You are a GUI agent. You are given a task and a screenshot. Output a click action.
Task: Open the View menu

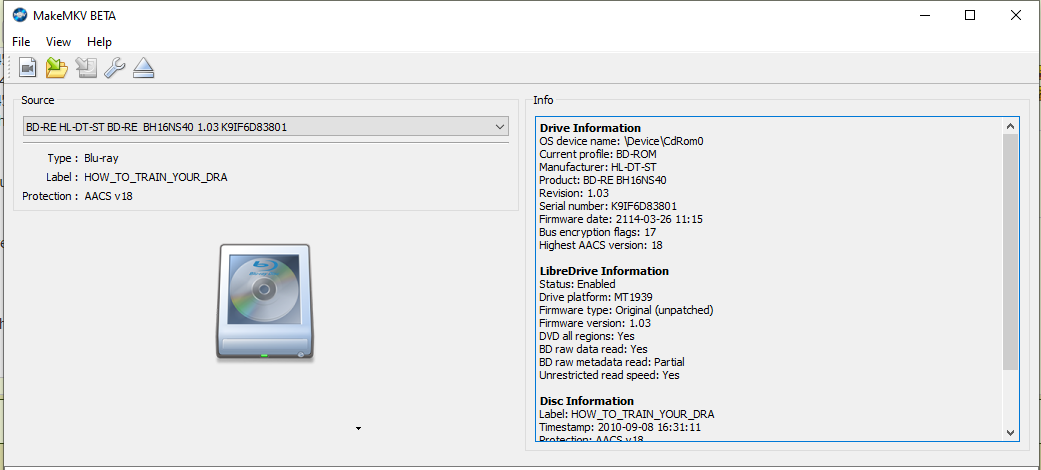58,42
